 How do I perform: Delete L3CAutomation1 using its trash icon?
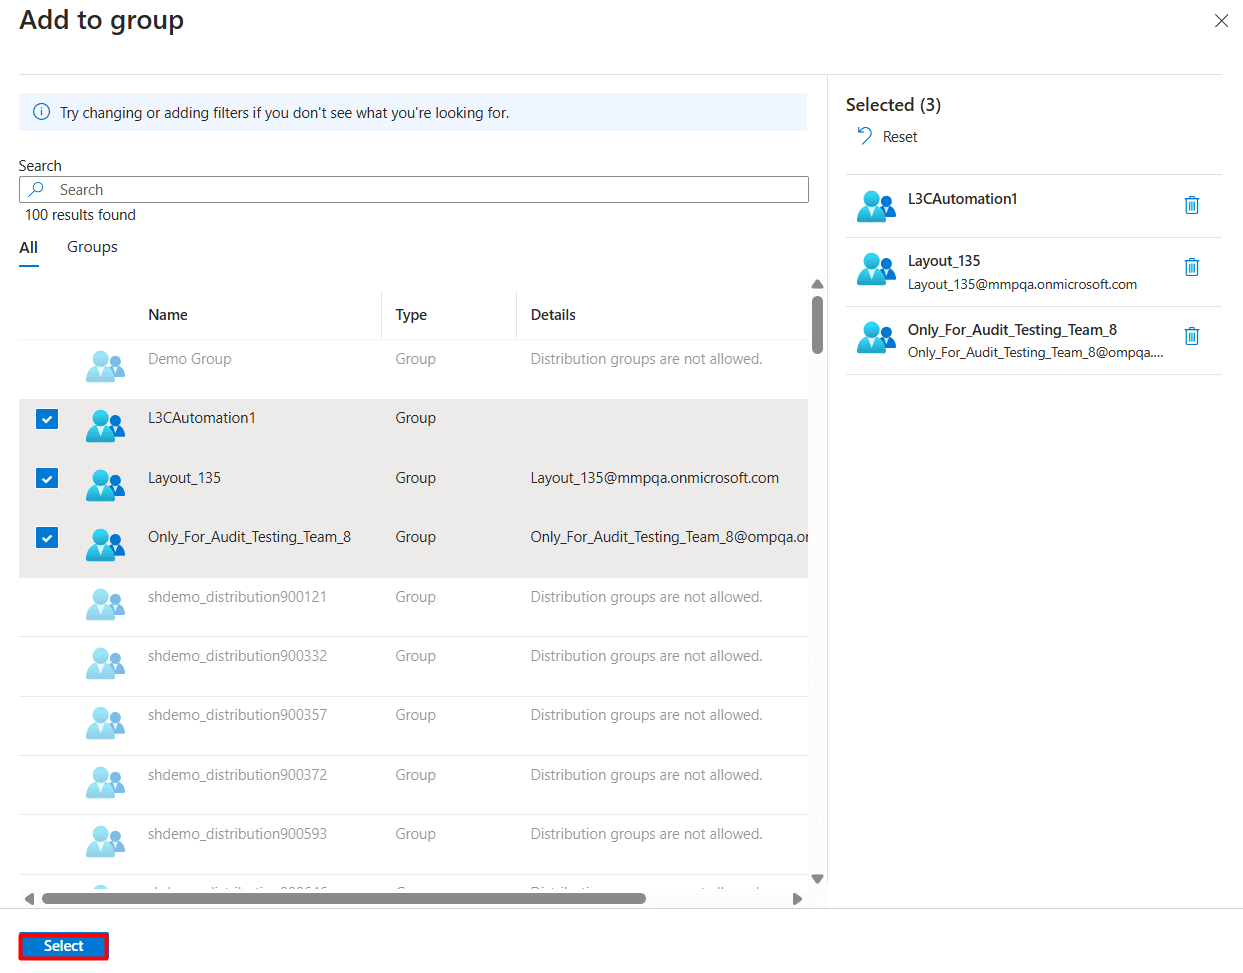(x=1191, y=204)
